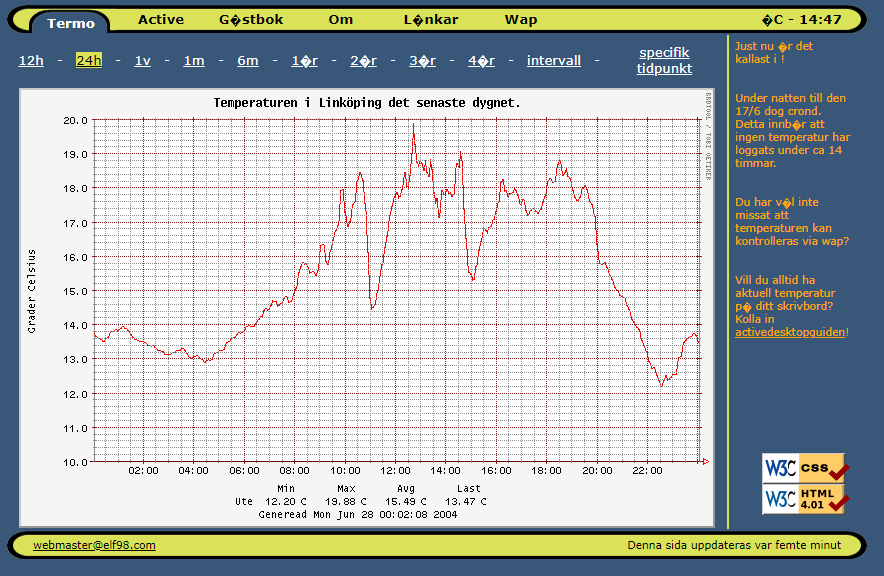Open the intervall range selection link

click(x=554, y=61)
